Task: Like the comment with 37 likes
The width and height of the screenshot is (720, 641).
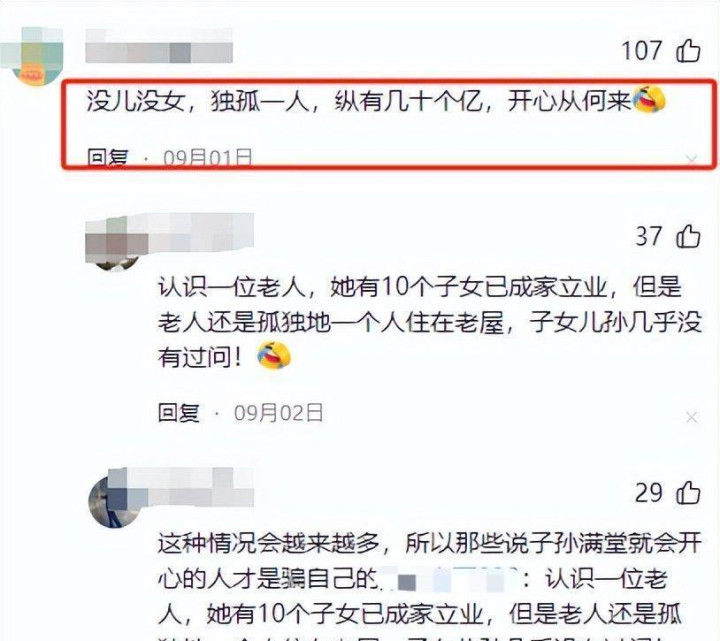Action: (688, 236)
